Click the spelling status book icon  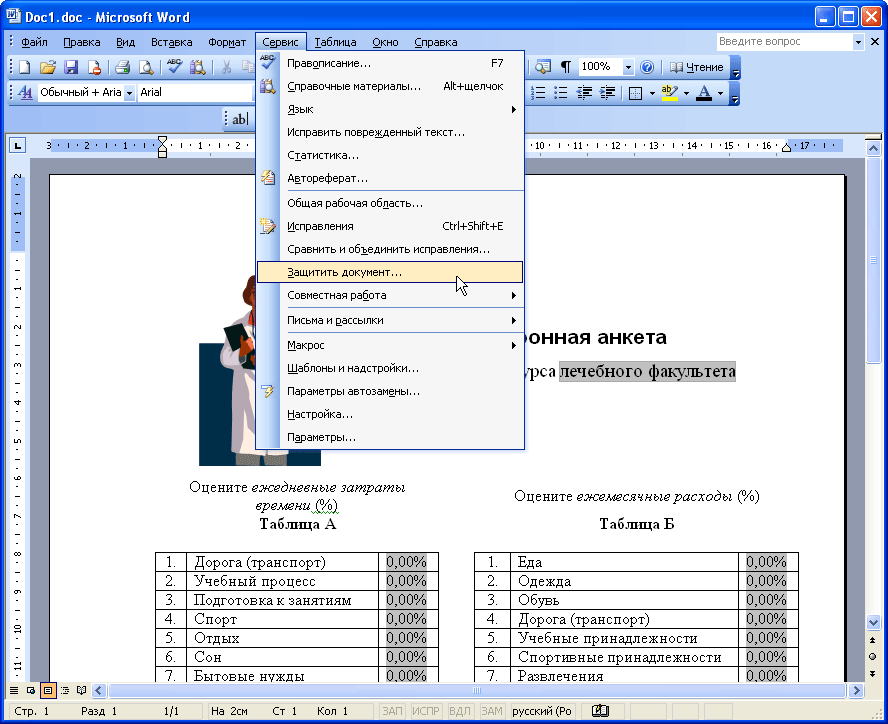(x=600, y=710)
